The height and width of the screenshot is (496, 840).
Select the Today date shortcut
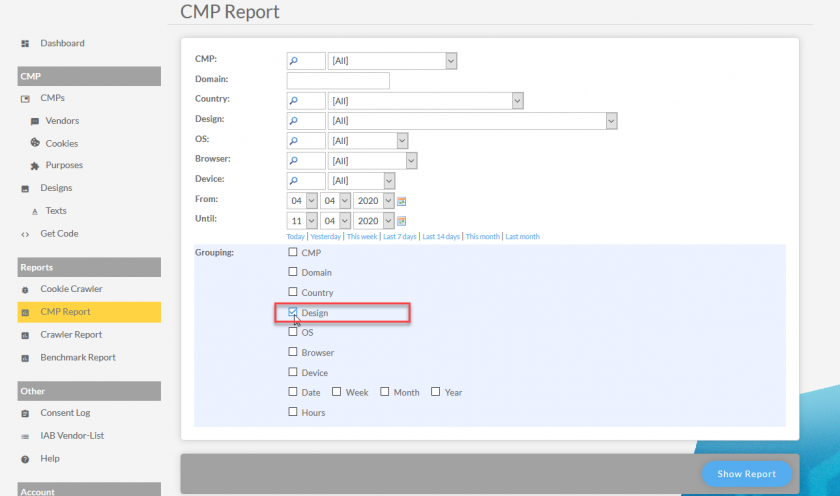click(296, 237)
